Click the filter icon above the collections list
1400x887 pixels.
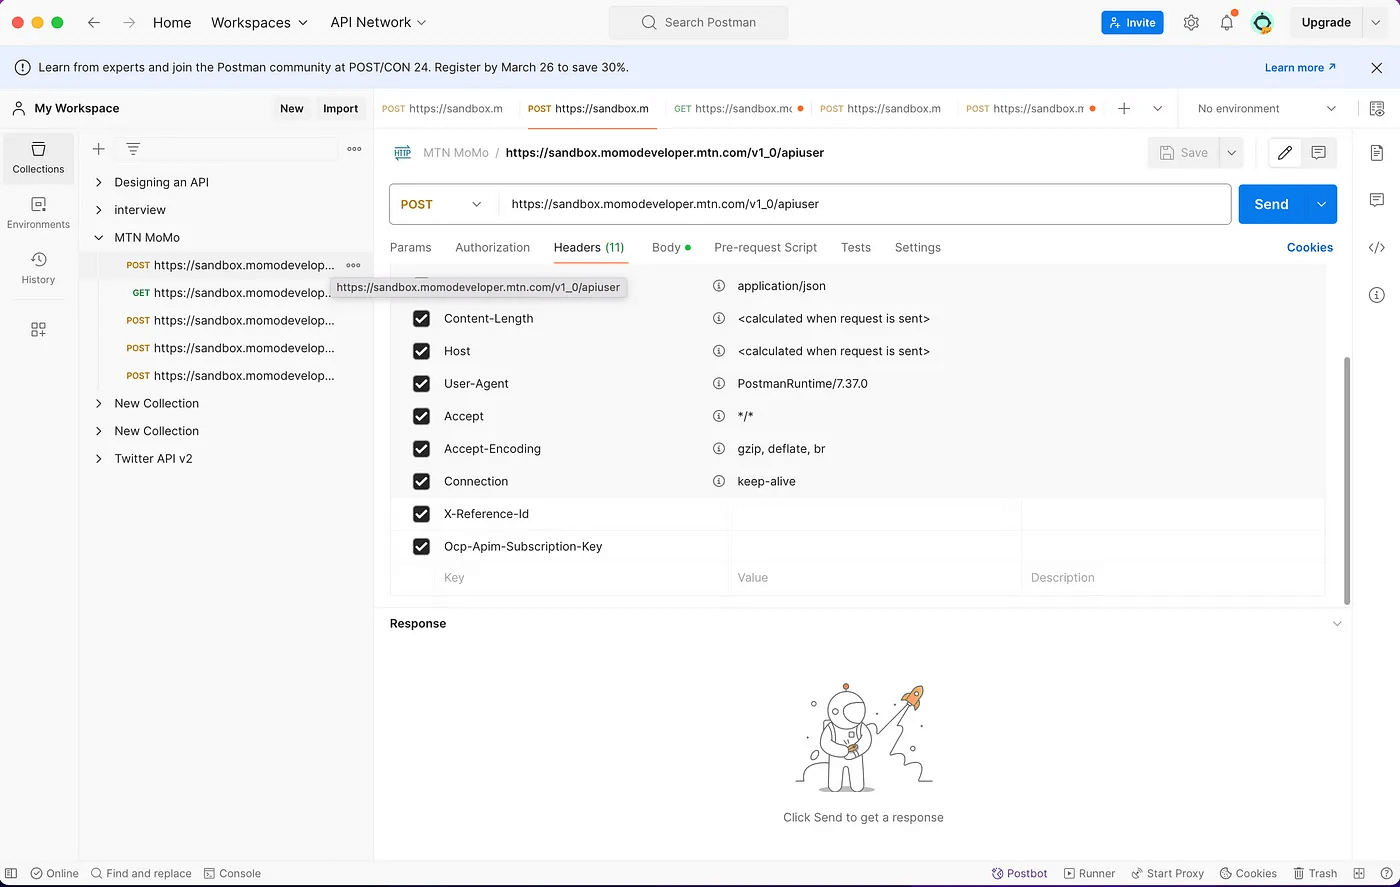[x=132, y=149]
